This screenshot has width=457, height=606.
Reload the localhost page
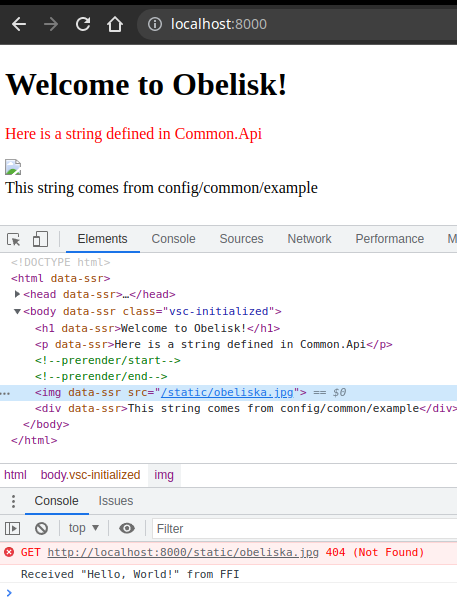point(83,24)
